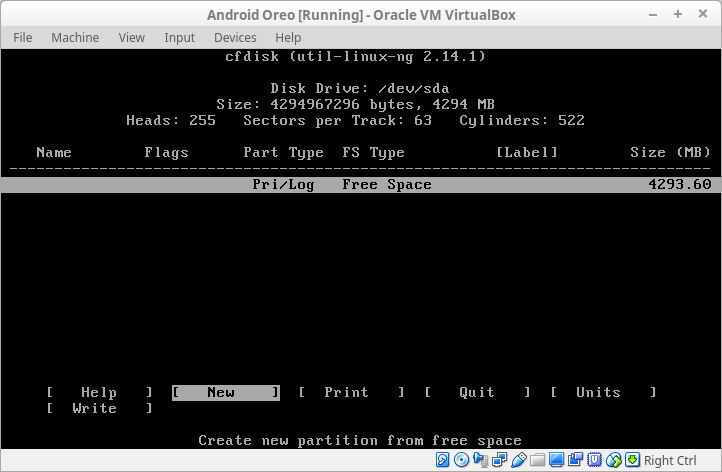Click the Sectors per Track: 63 text

pyautogui.click(x=338, y=121)
